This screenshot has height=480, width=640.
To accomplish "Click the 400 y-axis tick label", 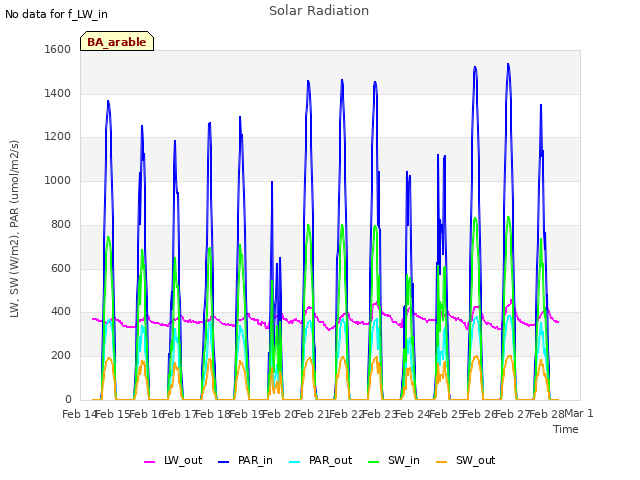I will tap(61, 311).
